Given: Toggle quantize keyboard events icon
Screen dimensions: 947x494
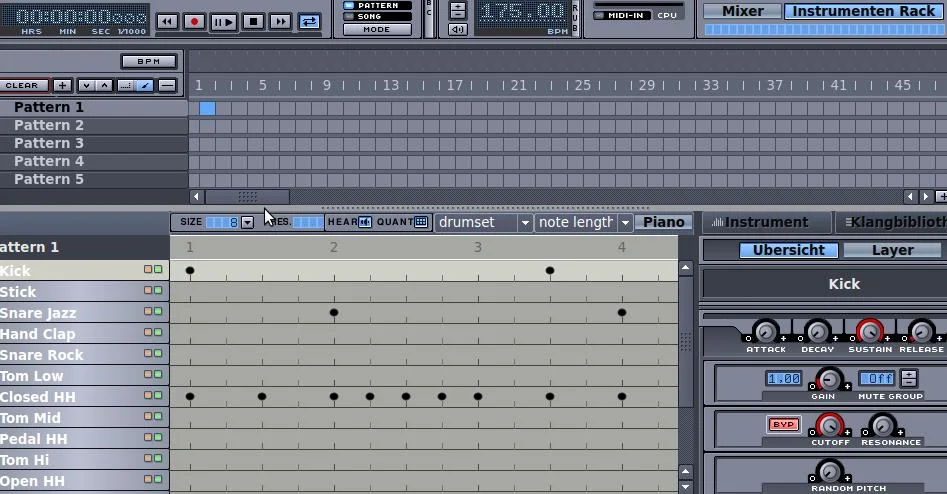Looking at the screenshot, I should (421, 222).
